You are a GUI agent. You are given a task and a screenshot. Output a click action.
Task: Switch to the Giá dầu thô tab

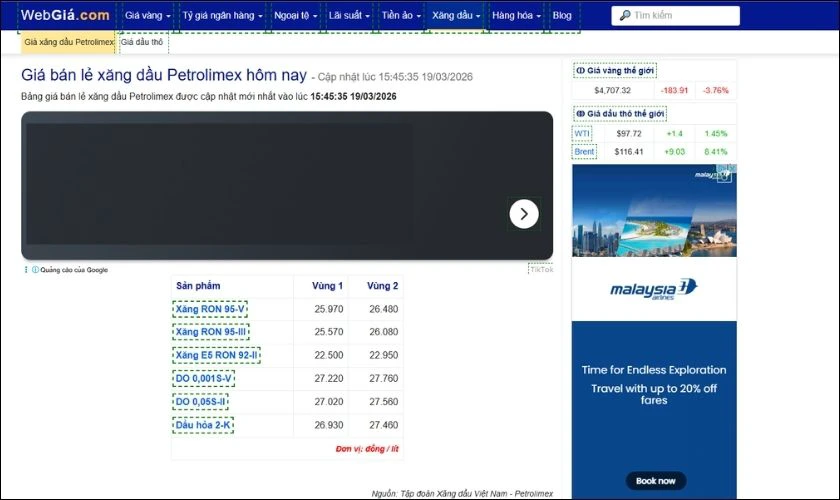click(142, 42)
